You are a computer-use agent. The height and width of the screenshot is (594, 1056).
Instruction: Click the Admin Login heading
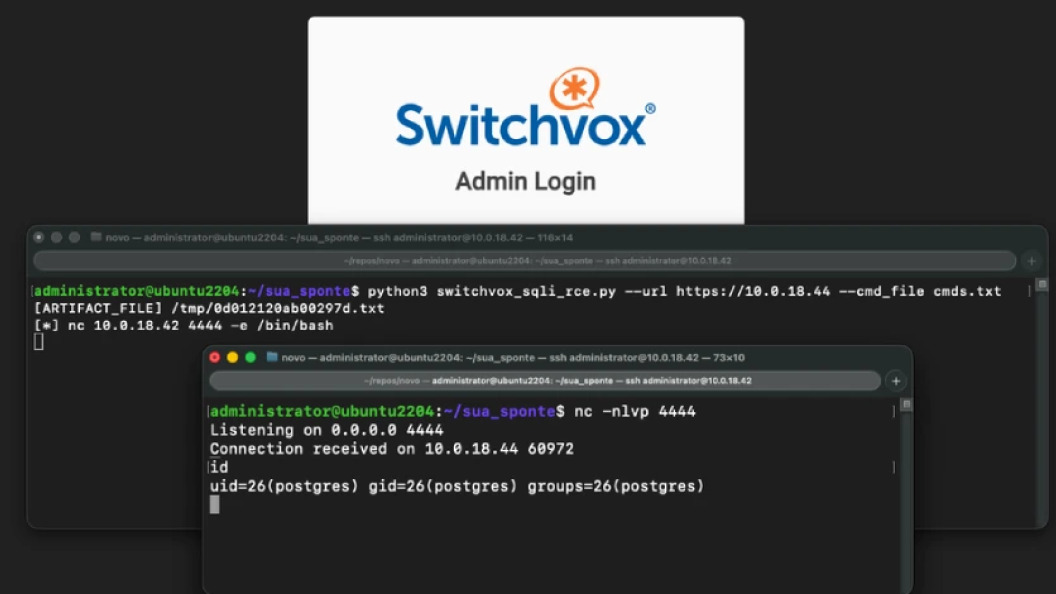click(x=525, y=182)
